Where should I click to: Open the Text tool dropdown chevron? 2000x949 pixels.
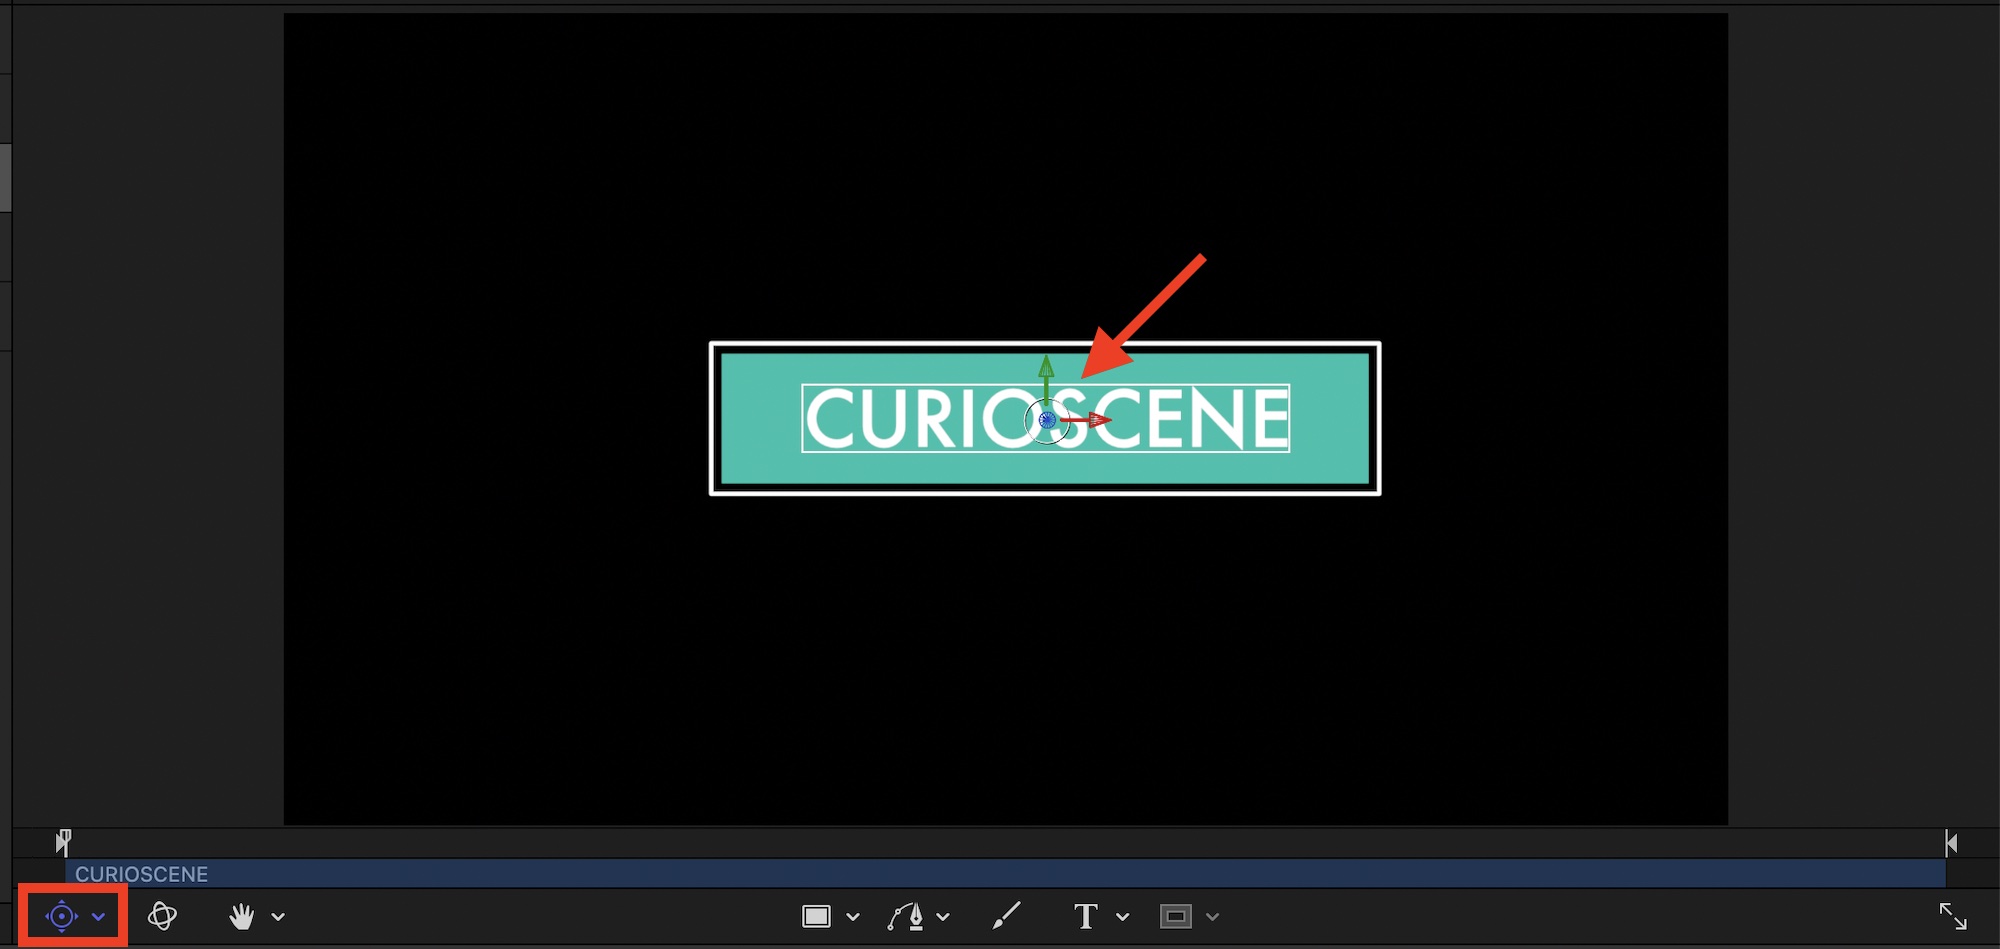pyautogui.click(x=1123, y=916)
